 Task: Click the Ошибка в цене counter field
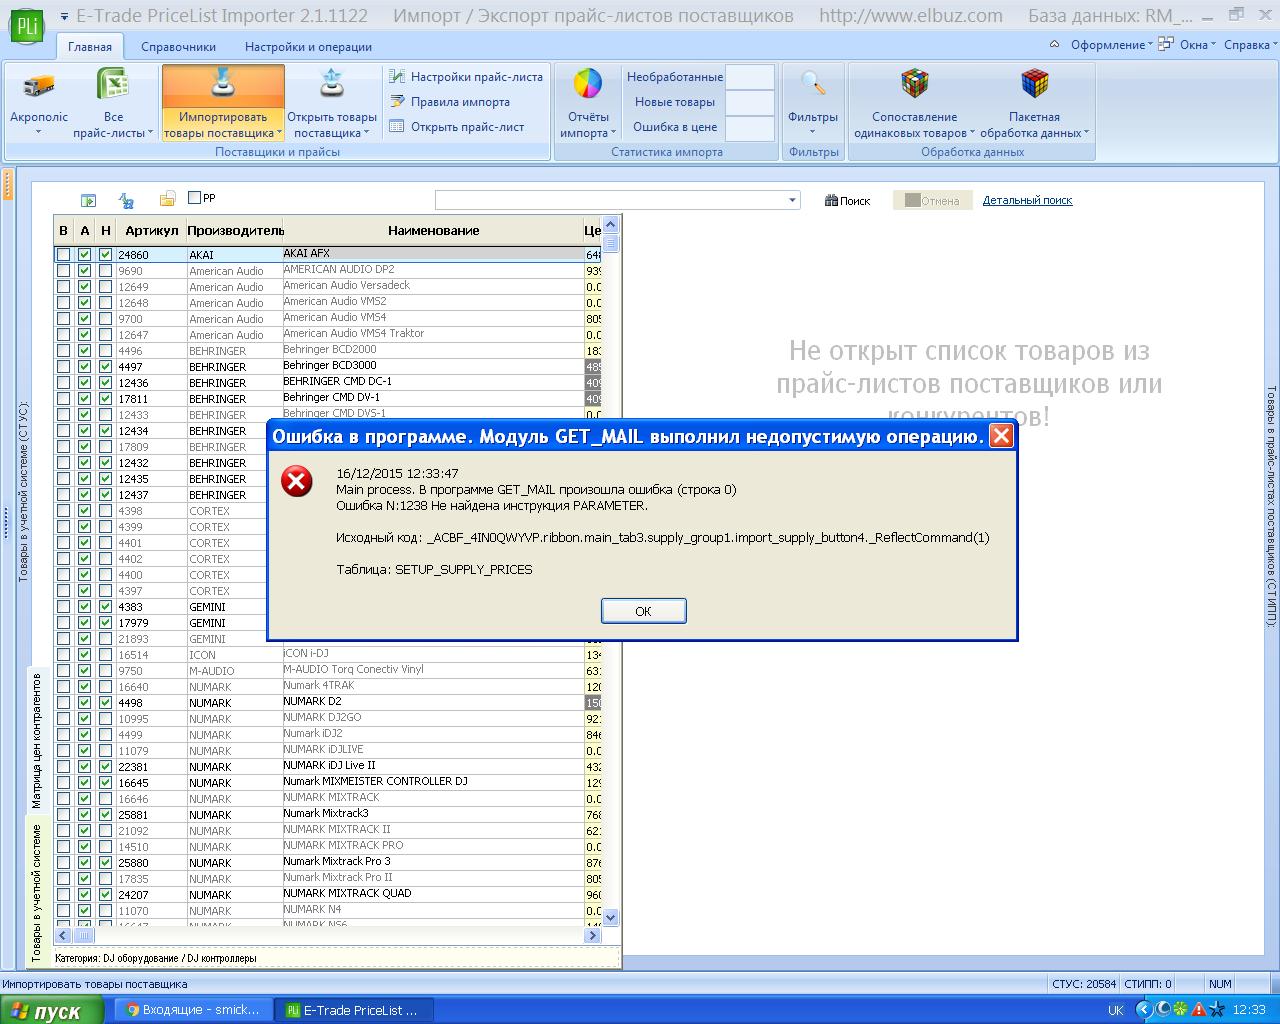pyautogui.click(x=749, y=127)
